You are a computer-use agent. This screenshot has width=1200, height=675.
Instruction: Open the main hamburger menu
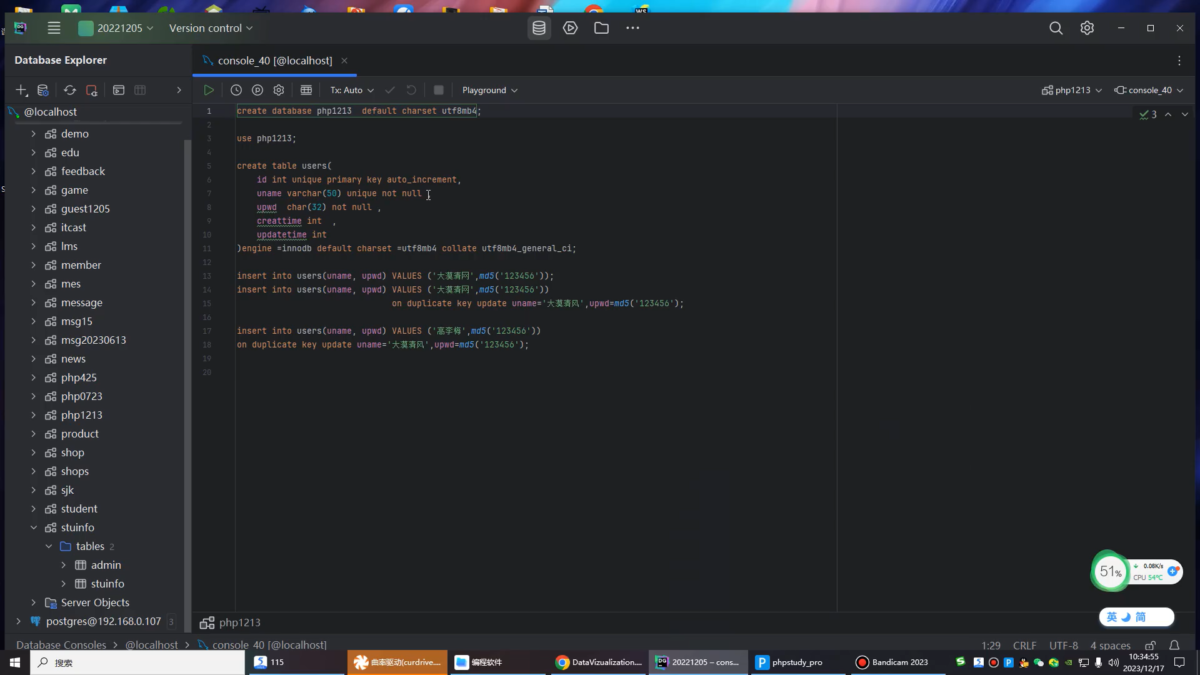tap(54, 28)
